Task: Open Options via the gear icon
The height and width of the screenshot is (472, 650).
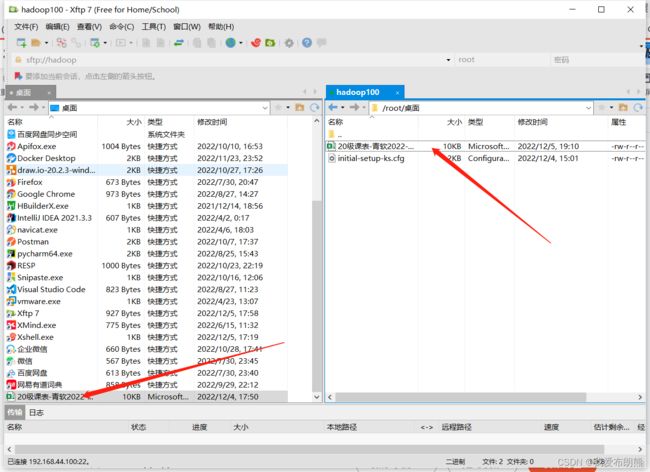Action: [289, 43]
